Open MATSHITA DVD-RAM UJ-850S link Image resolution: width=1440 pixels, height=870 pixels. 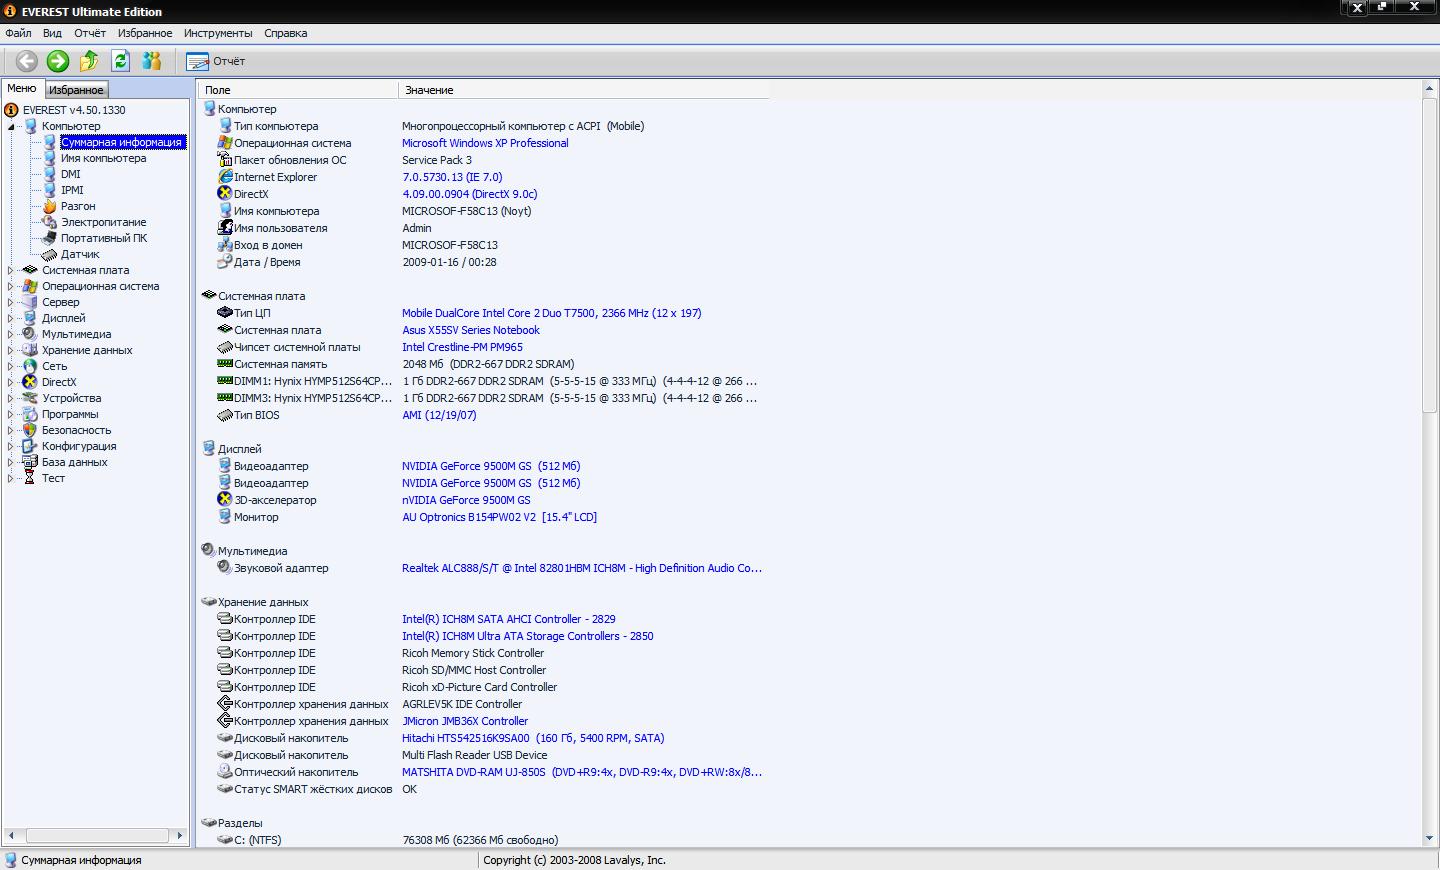[582, 772]
